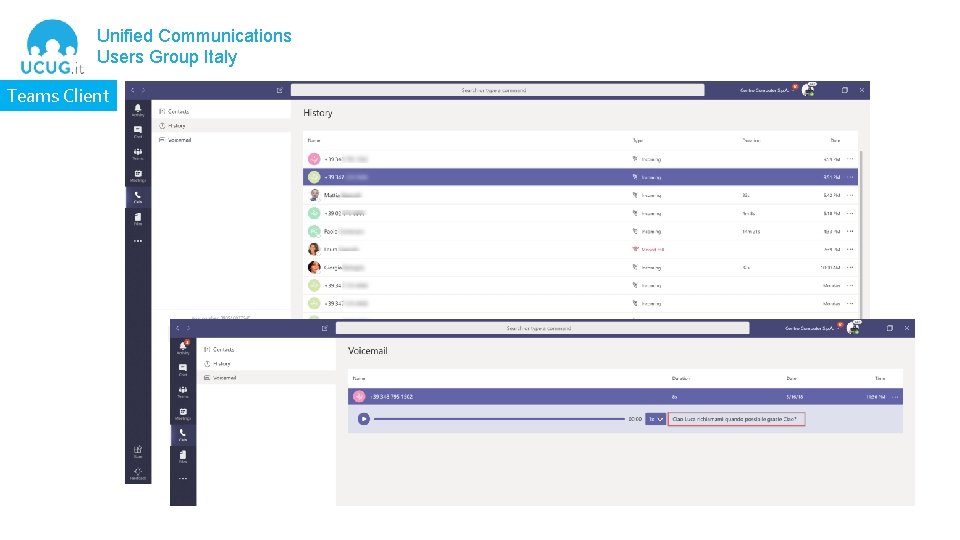Open Meetings in the History window sidebar
The width and height of the screenshot is (960, 540).
[x=138, y=176]
